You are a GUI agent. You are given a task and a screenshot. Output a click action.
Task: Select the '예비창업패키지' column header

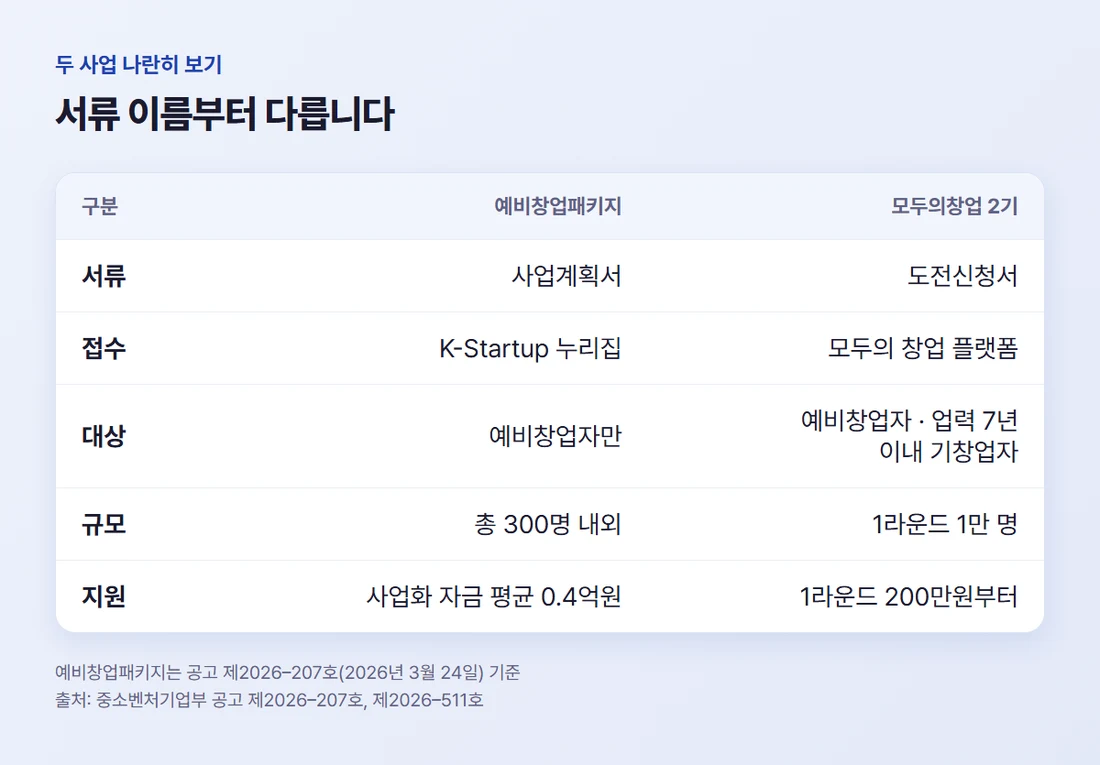[558, 206]
